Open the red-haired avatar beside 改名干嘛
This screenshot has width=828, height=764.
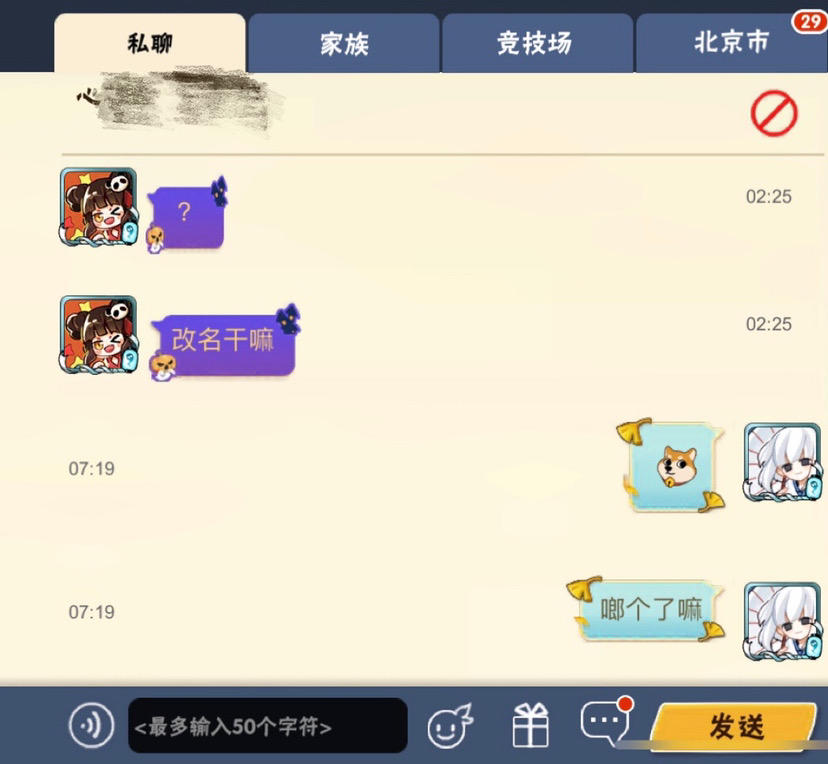point(99,335)
